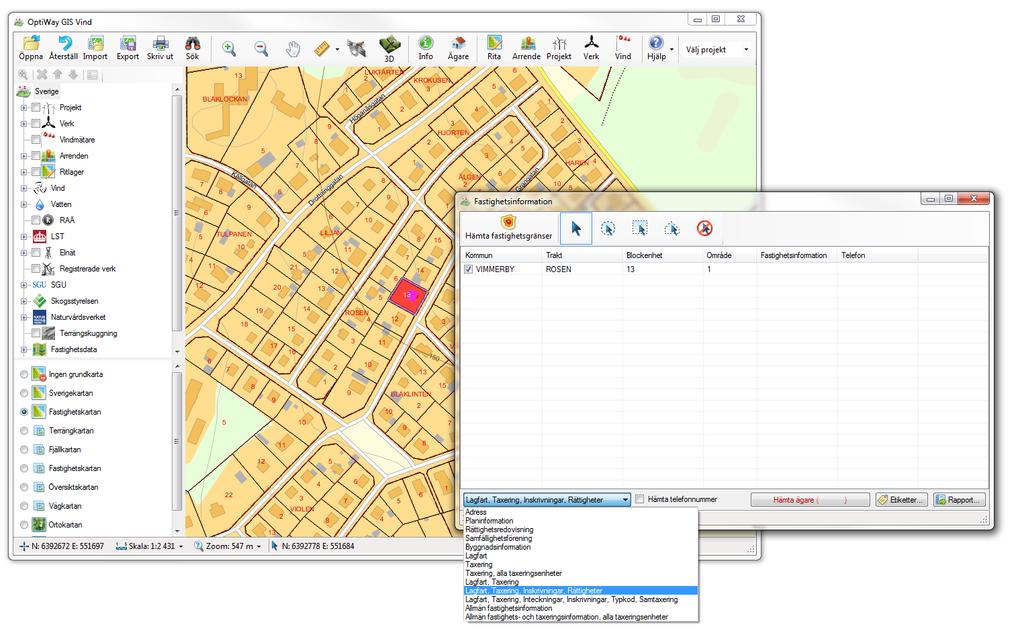Select the pan hand tool
1024x635 pixels.
(x=293, y=48)
